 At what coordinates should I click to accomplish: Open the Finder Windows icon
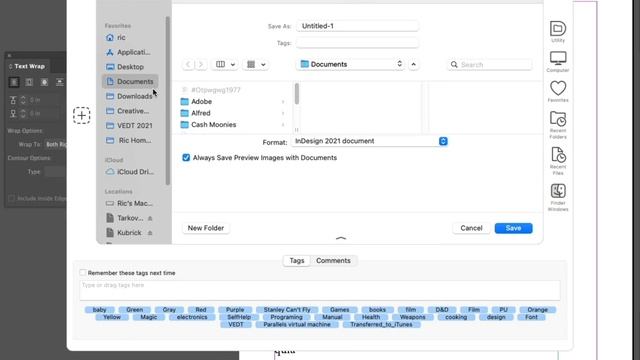[x=558, y=191]
